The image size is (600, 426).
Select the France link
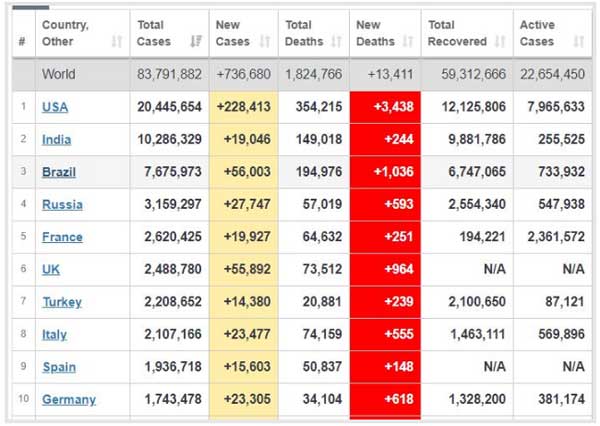pyautogui.click(x=62, y=237)
